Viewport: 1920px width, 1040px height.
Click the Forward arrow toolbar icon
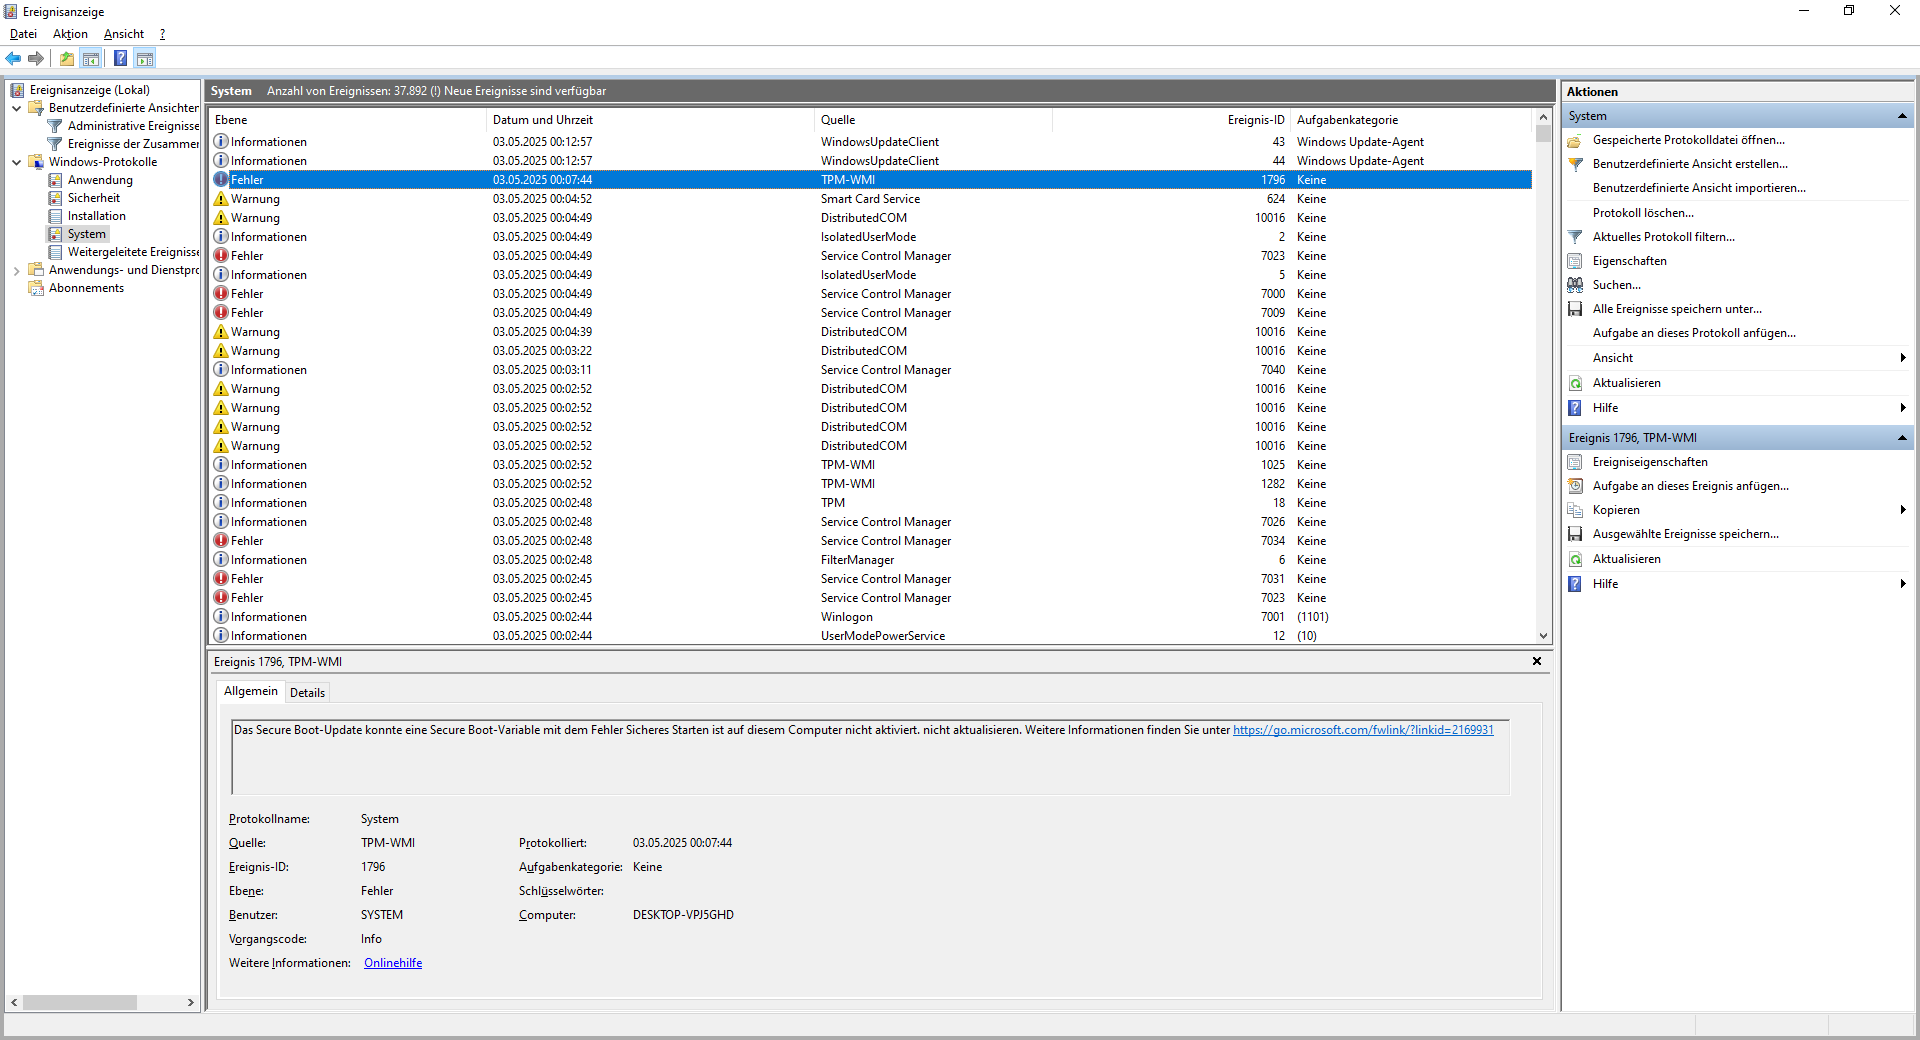coord(36,58)
